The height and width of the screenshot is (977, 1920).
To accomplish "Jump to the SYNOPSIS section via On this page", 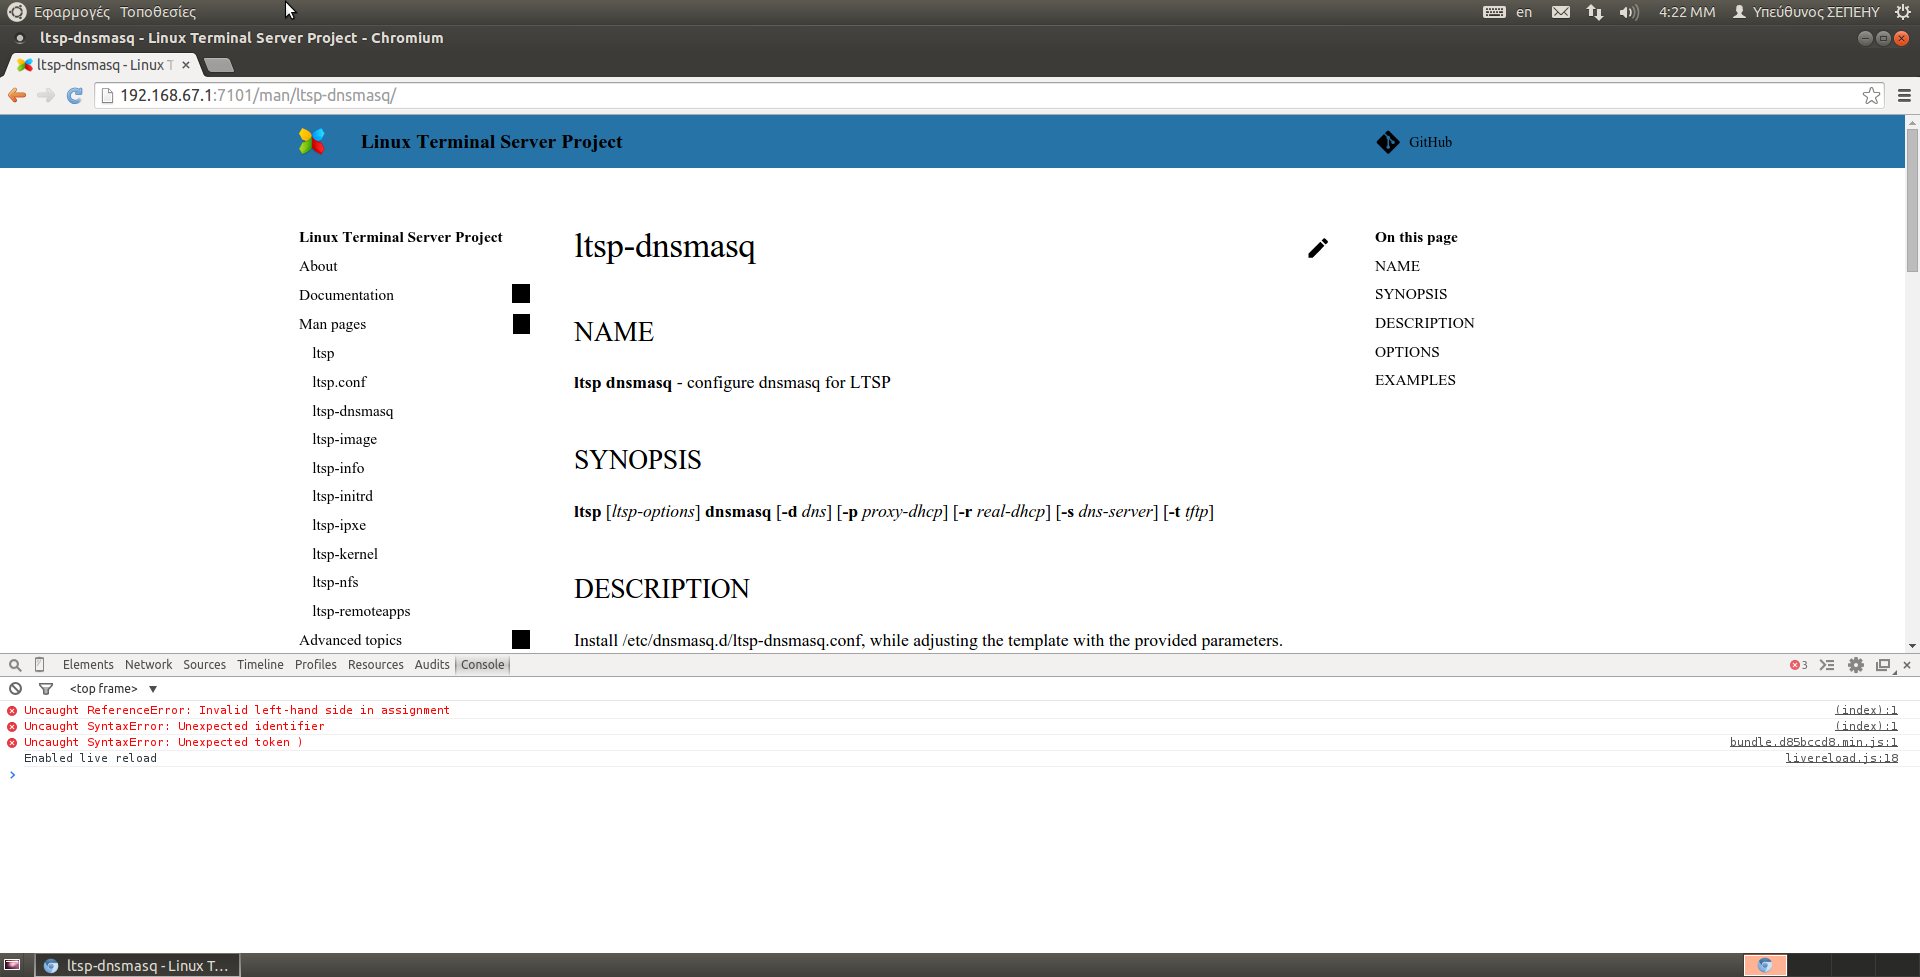I will tap(1410, 293).
